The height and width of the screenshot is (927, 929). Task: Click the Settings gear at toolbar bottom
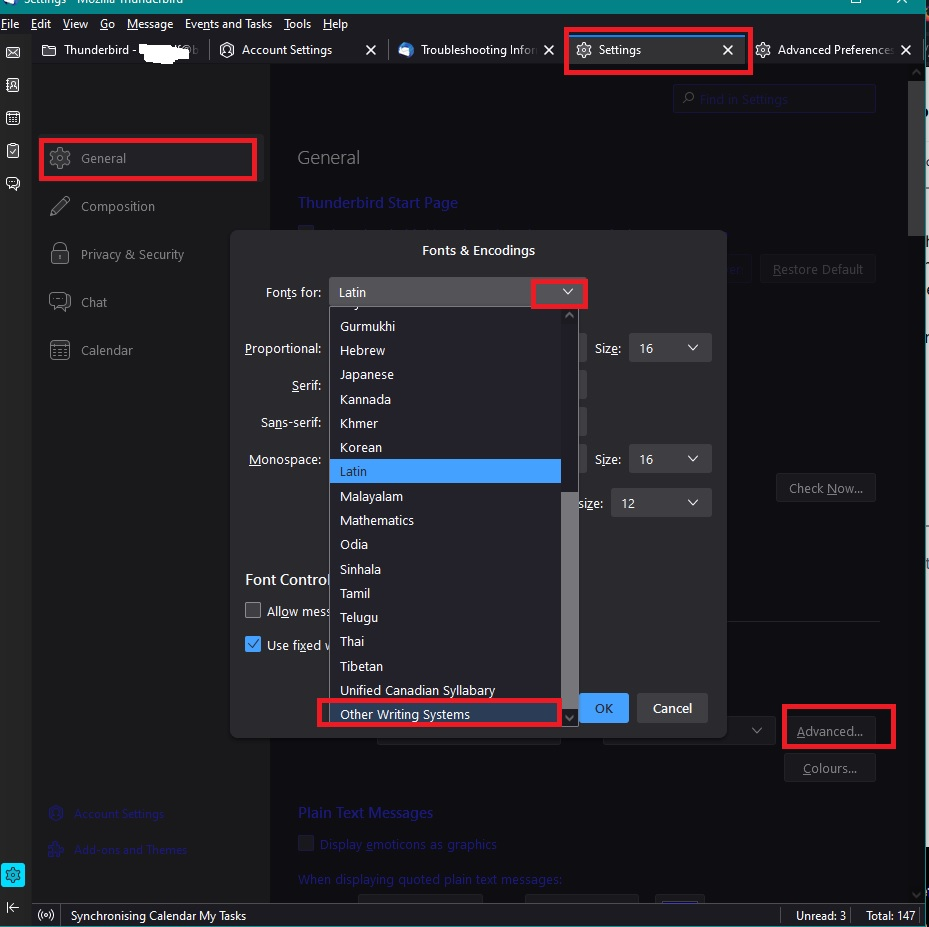pos(13,875)
